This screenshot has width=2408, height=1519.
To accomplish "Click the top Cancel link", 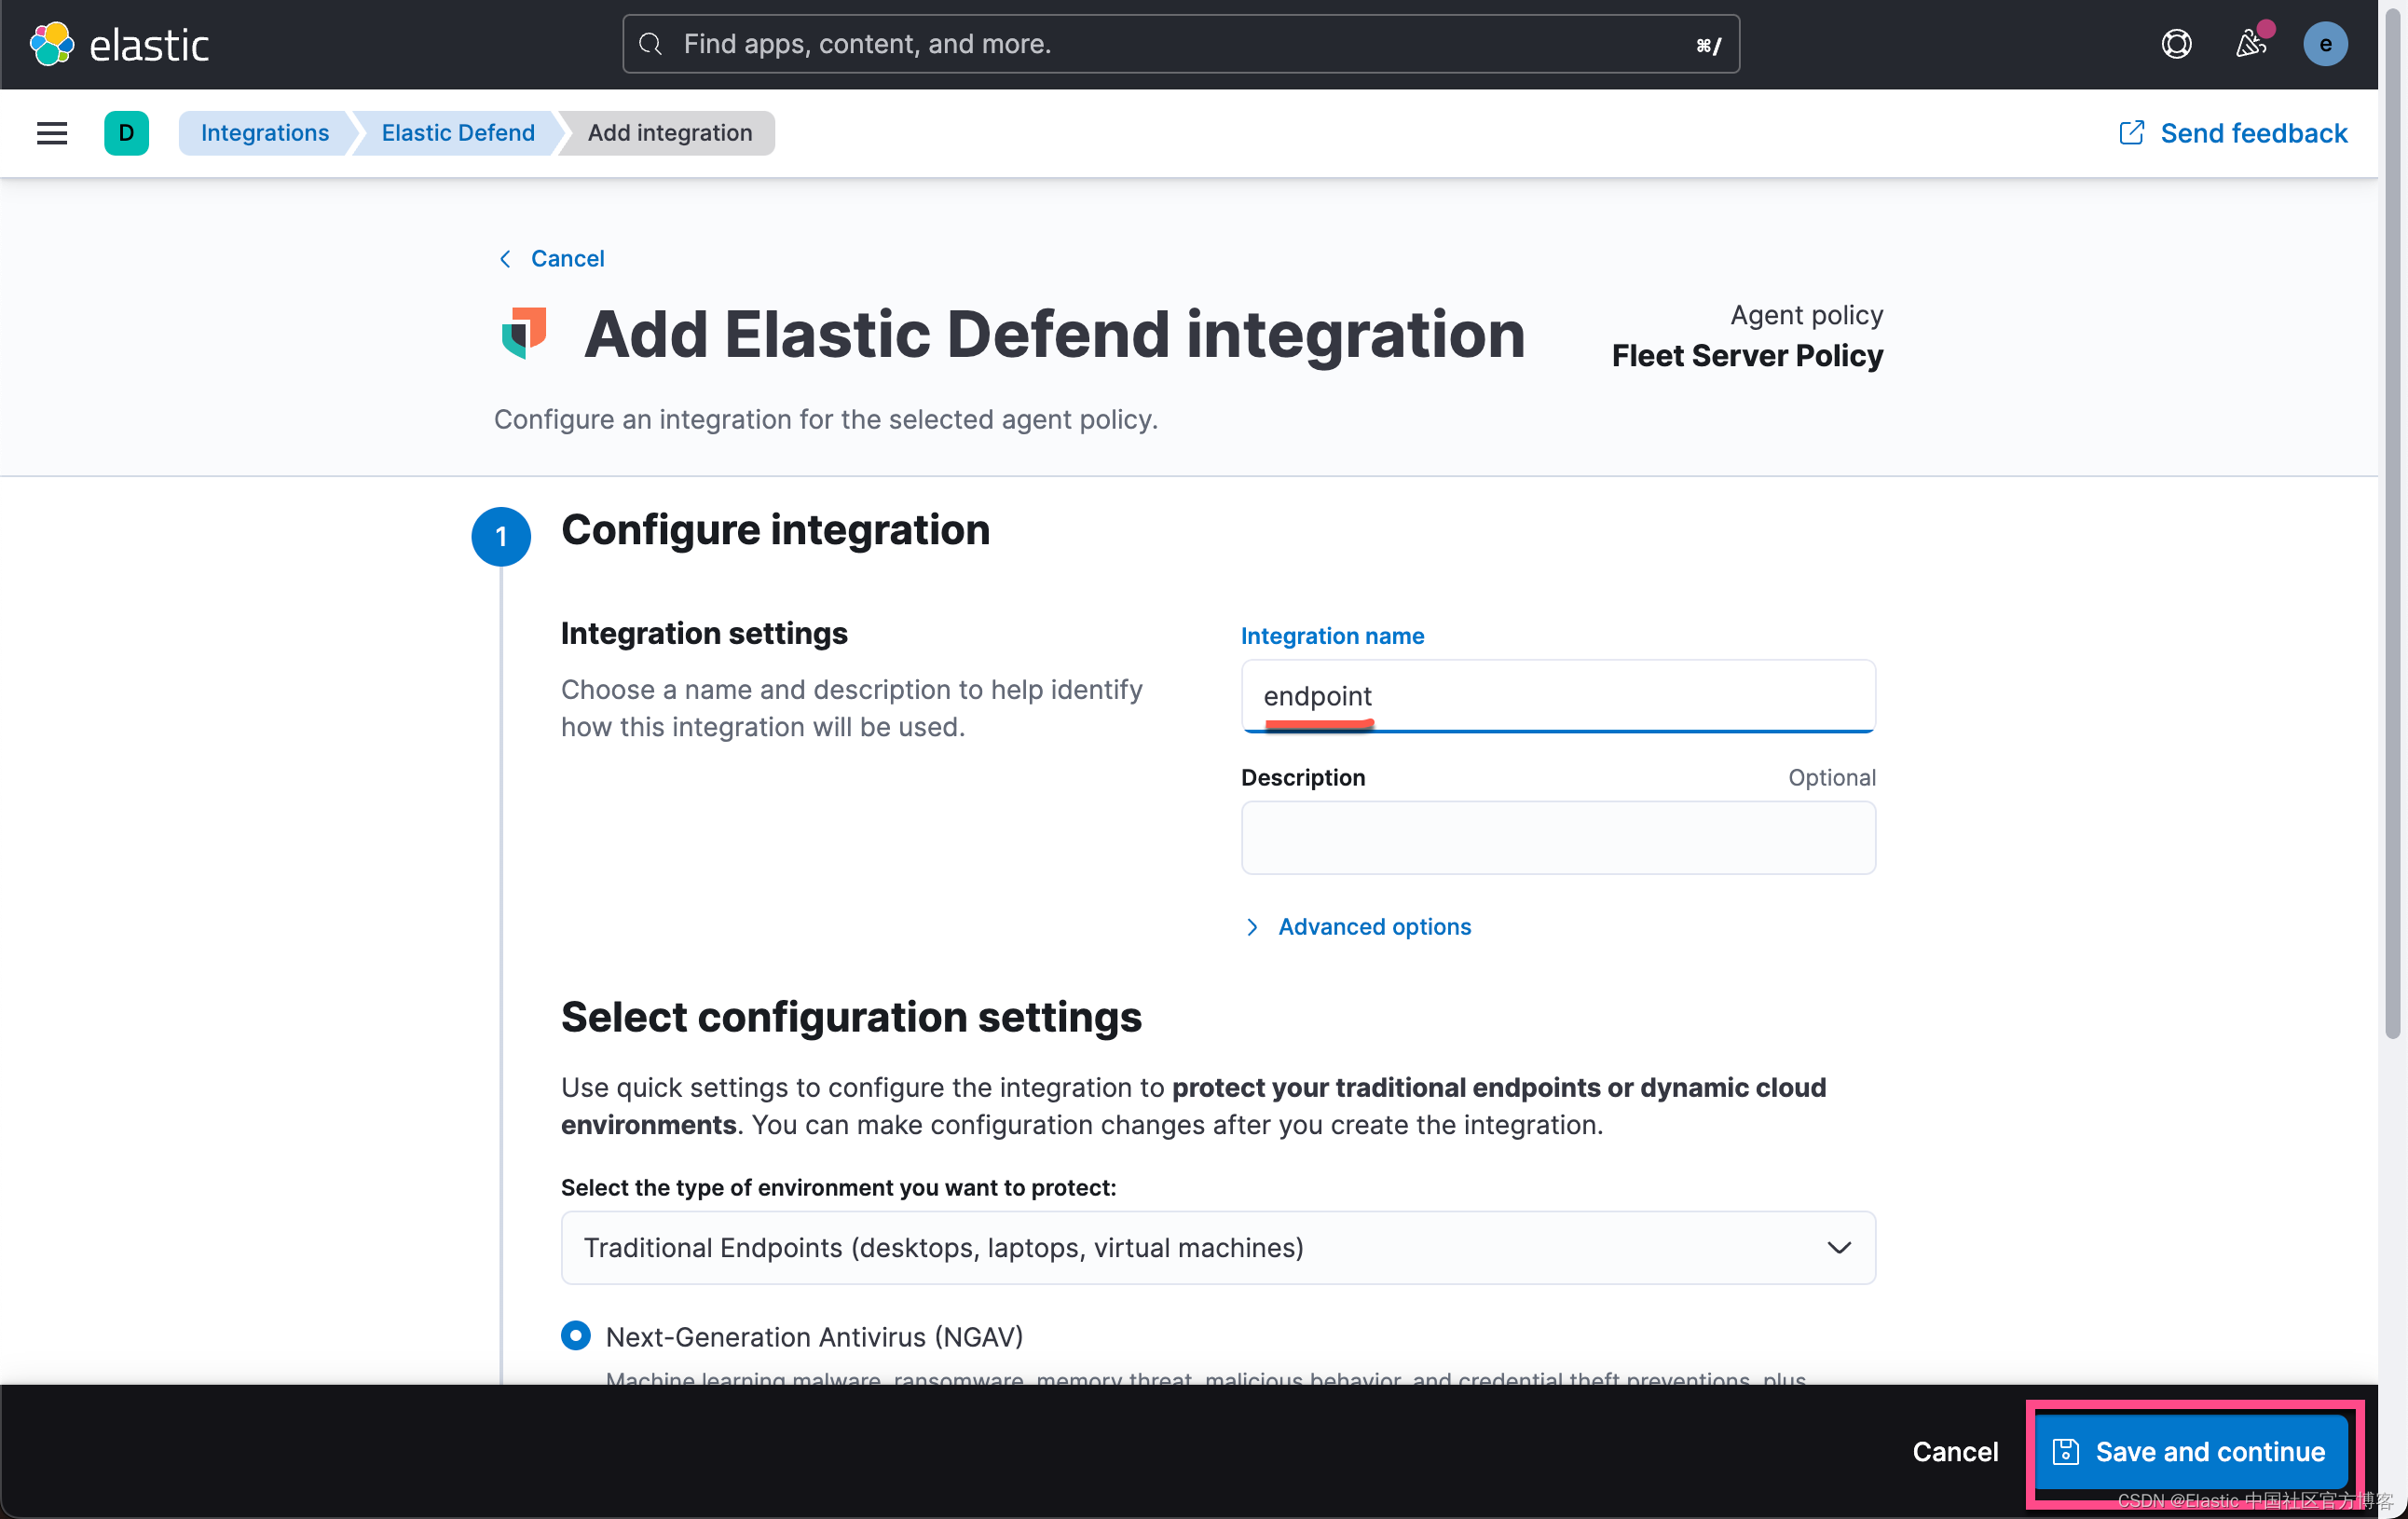I will [x=567, y=259].
